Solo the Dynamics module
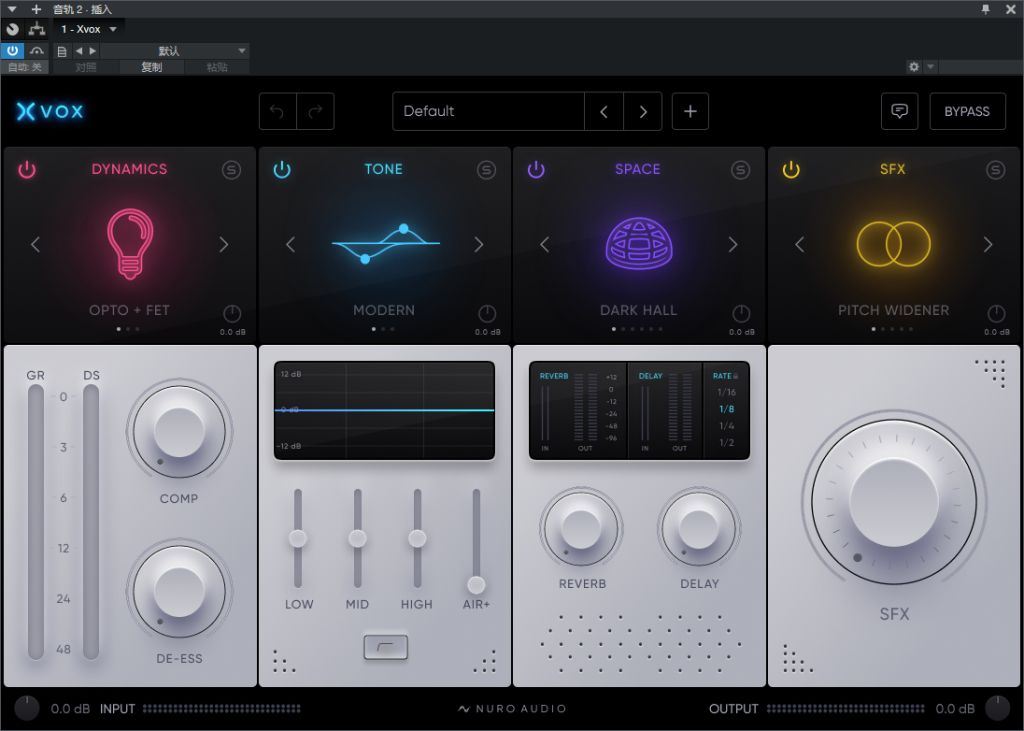1024x731 pixels. 232,170
